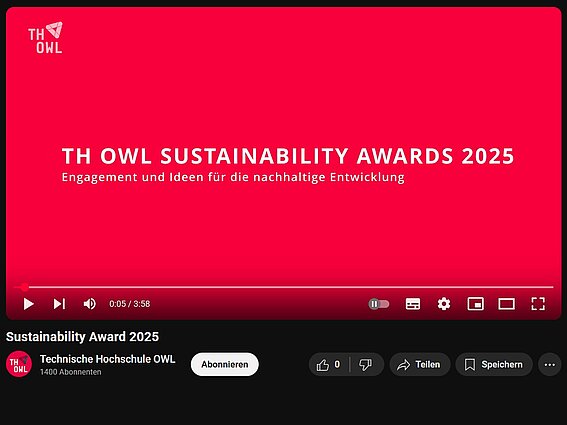Click the red playhead scrubber dot

pyautogui.click(x=24, y=287)
